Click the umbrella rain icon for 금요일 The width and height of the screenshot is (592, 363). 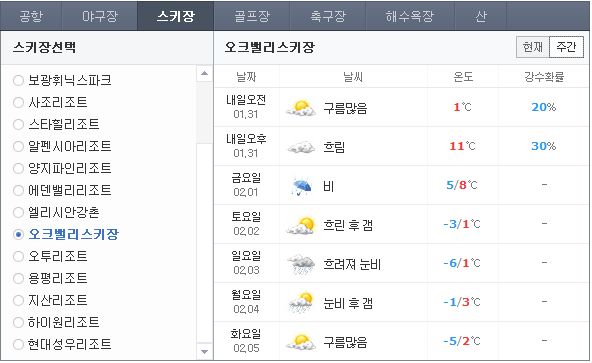pos(302,186)
